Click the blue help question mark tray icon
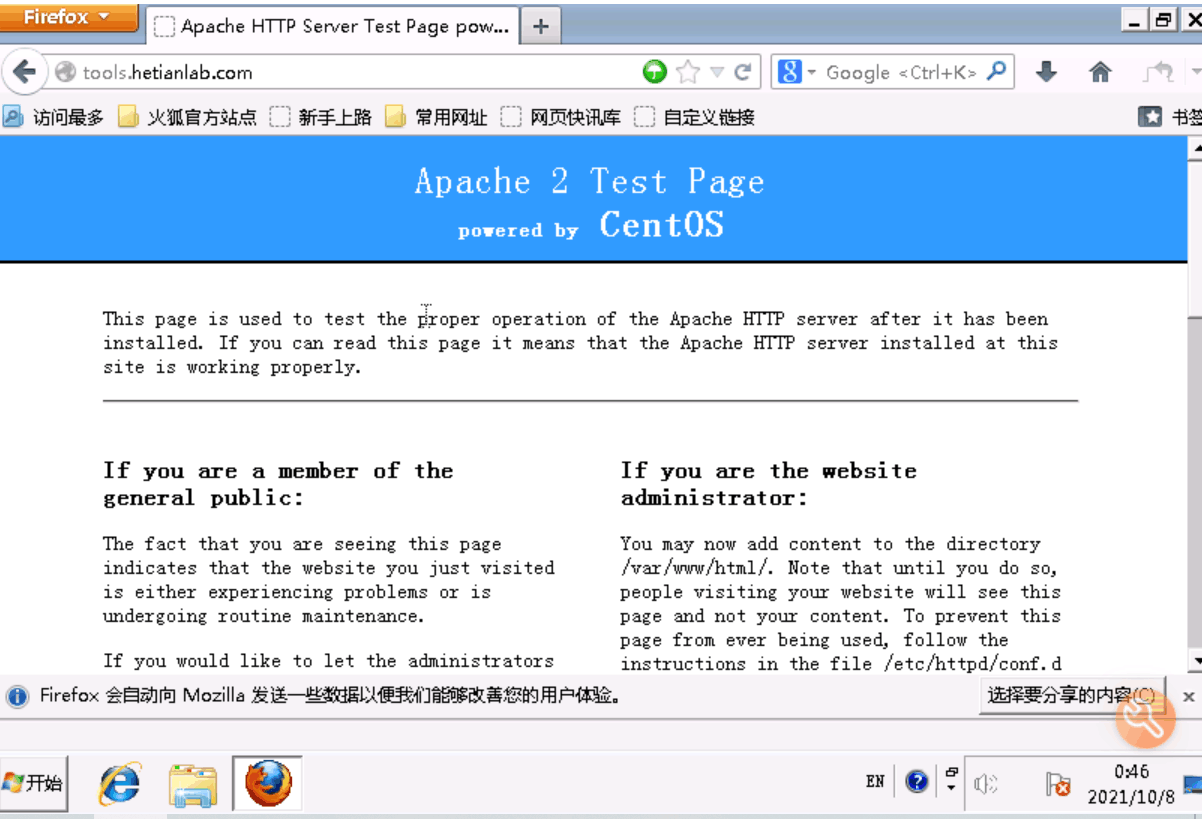Viewport: 1202px width, 819px height. [917, 782]
